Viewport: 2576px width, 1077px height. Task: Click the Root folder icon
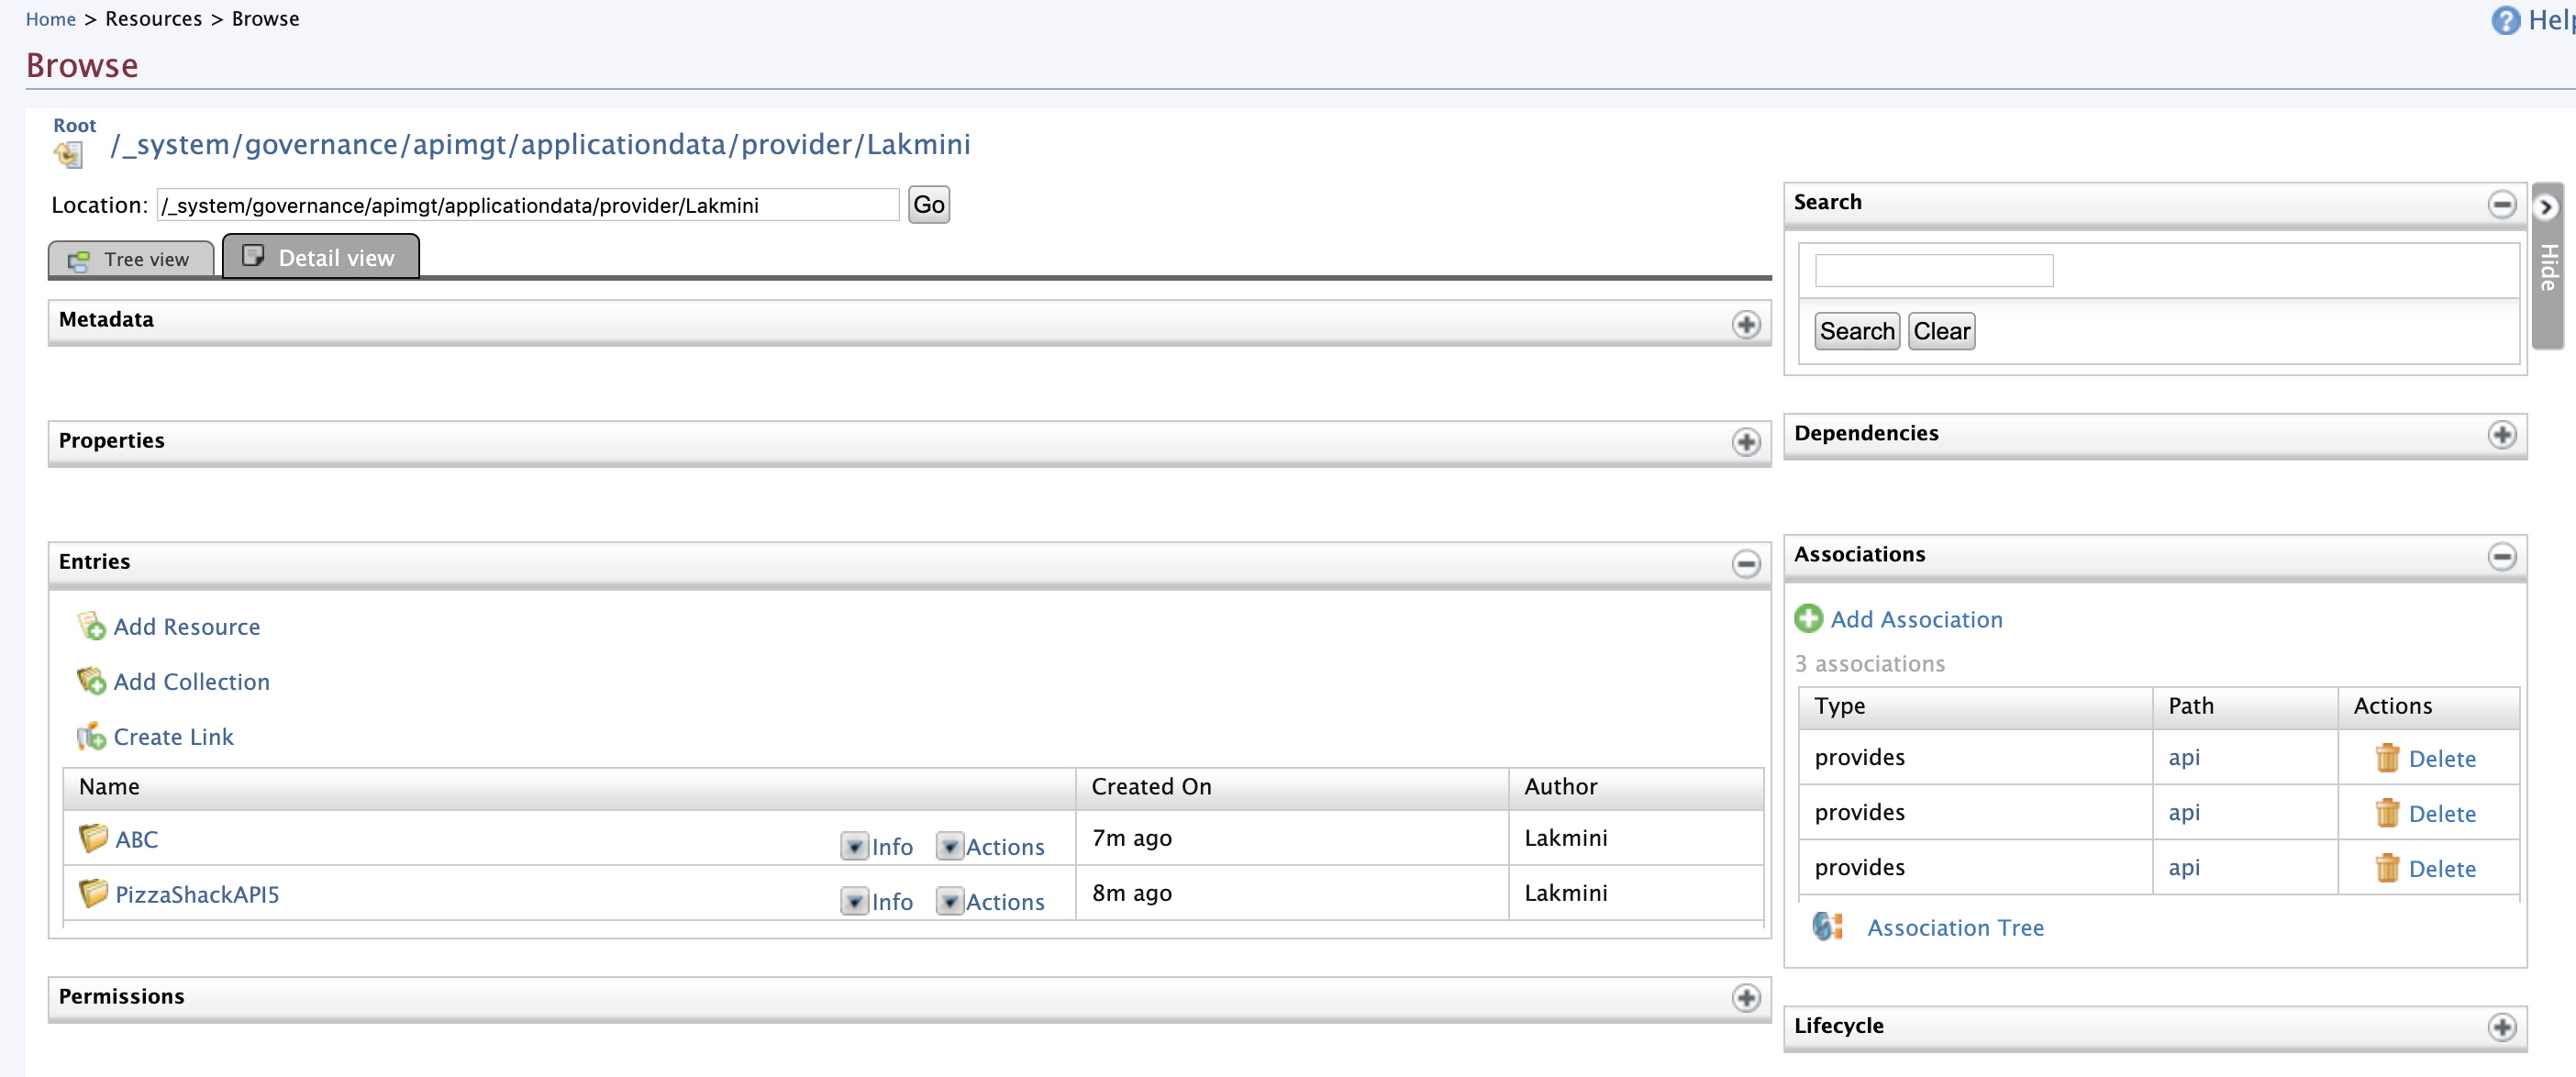68,154
